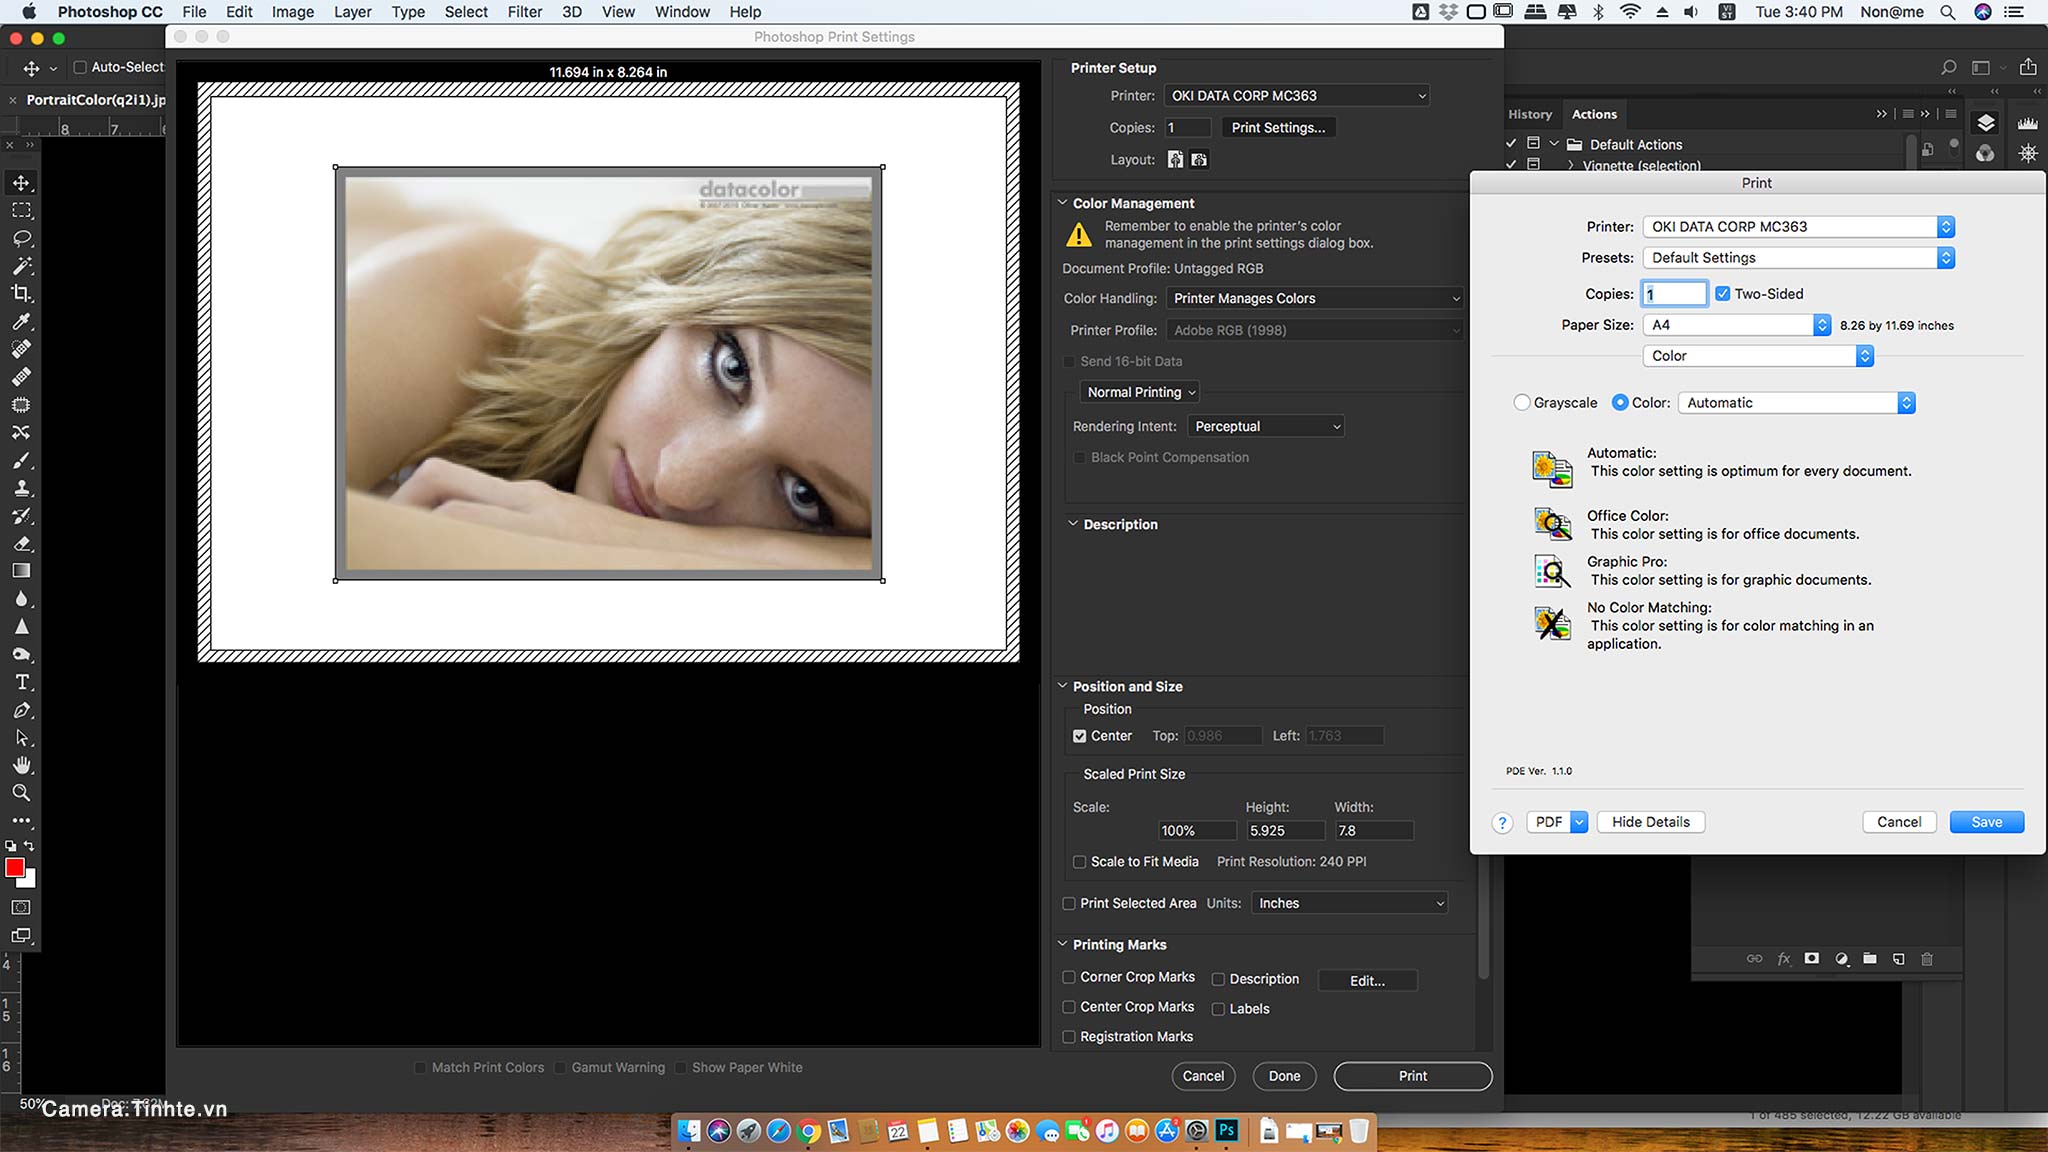This screenshot has height=1152, width=2048.
Task: Click the Eyedropper tool icon
Action: [x=20, y=321]
